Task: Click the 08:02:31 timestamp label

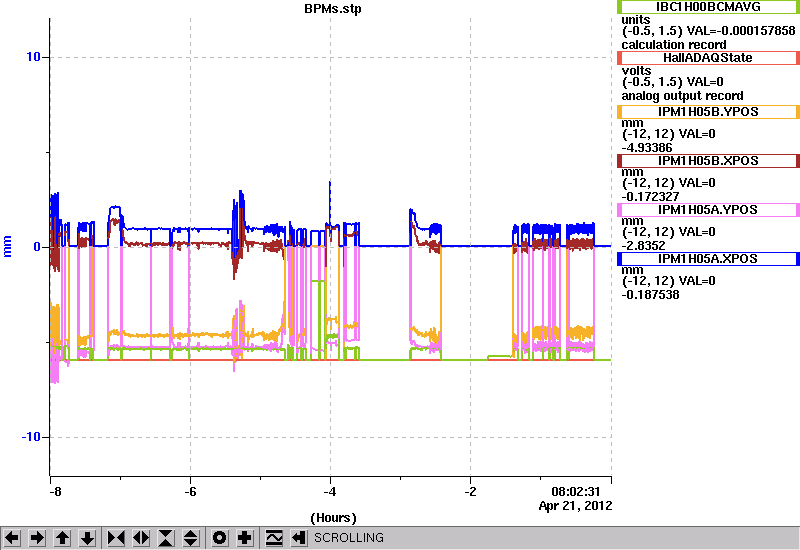Action: pos(576,492)
